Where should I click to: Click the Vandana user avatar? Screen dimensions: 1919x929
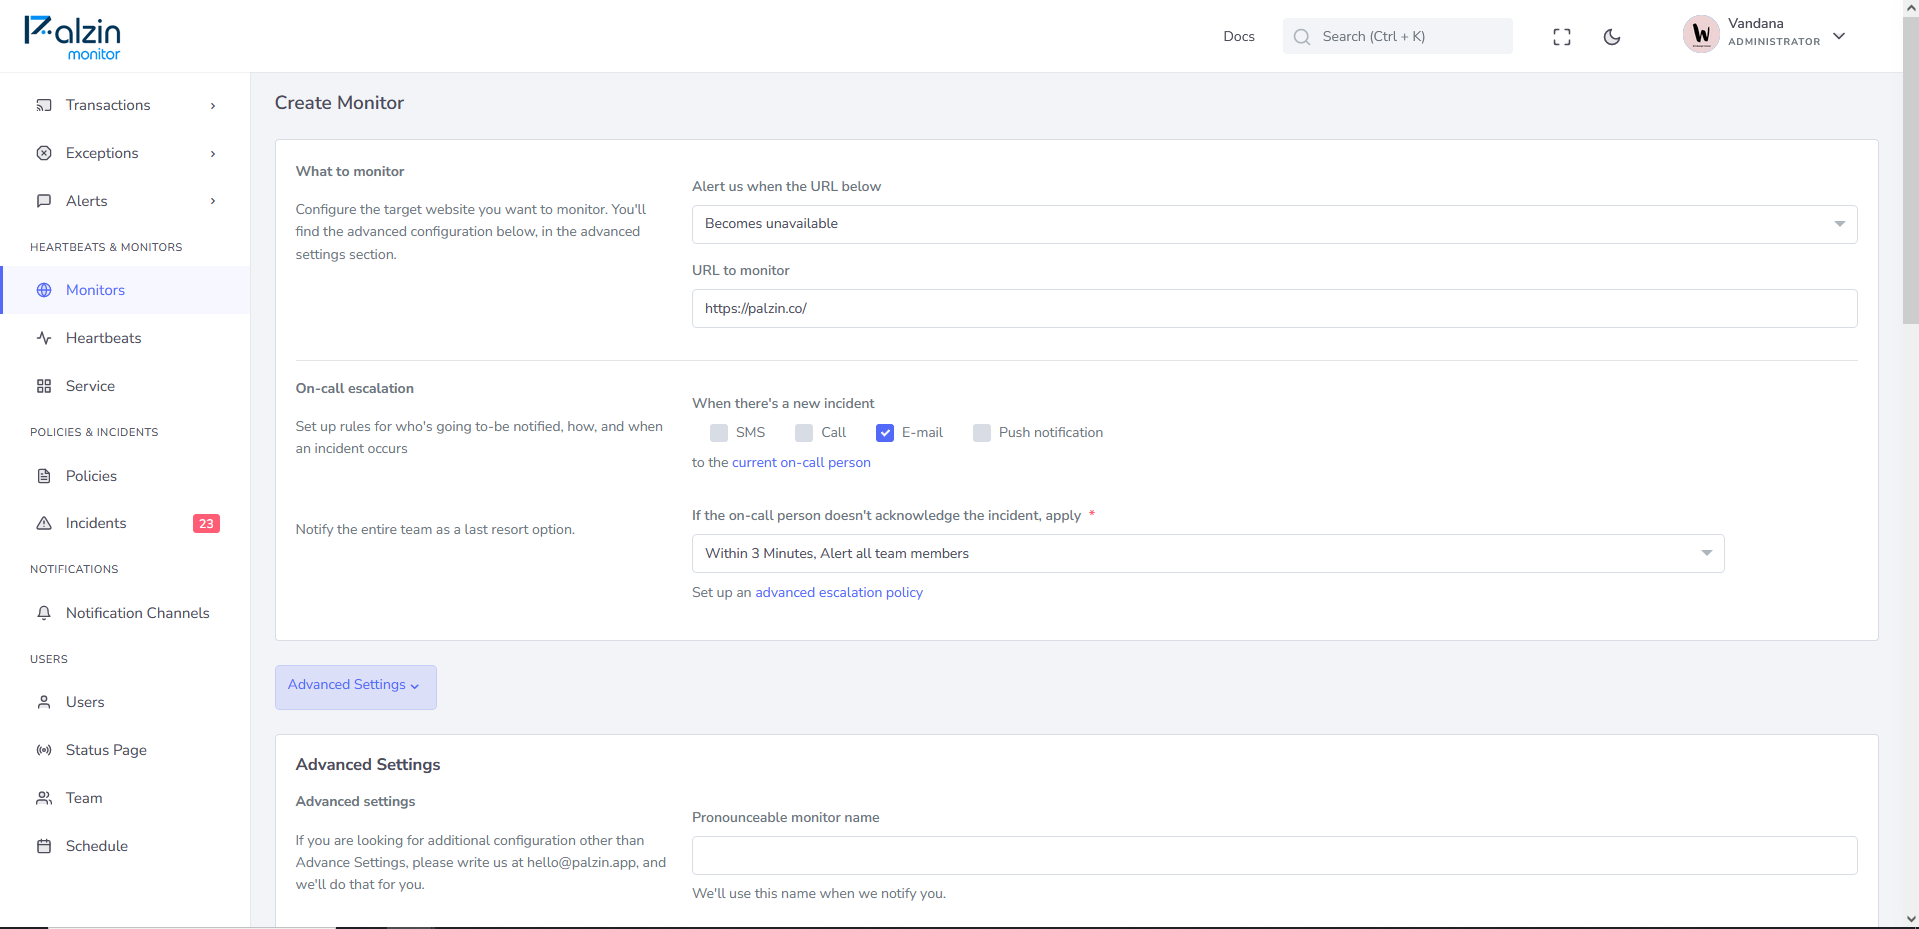coord(1701,35)
